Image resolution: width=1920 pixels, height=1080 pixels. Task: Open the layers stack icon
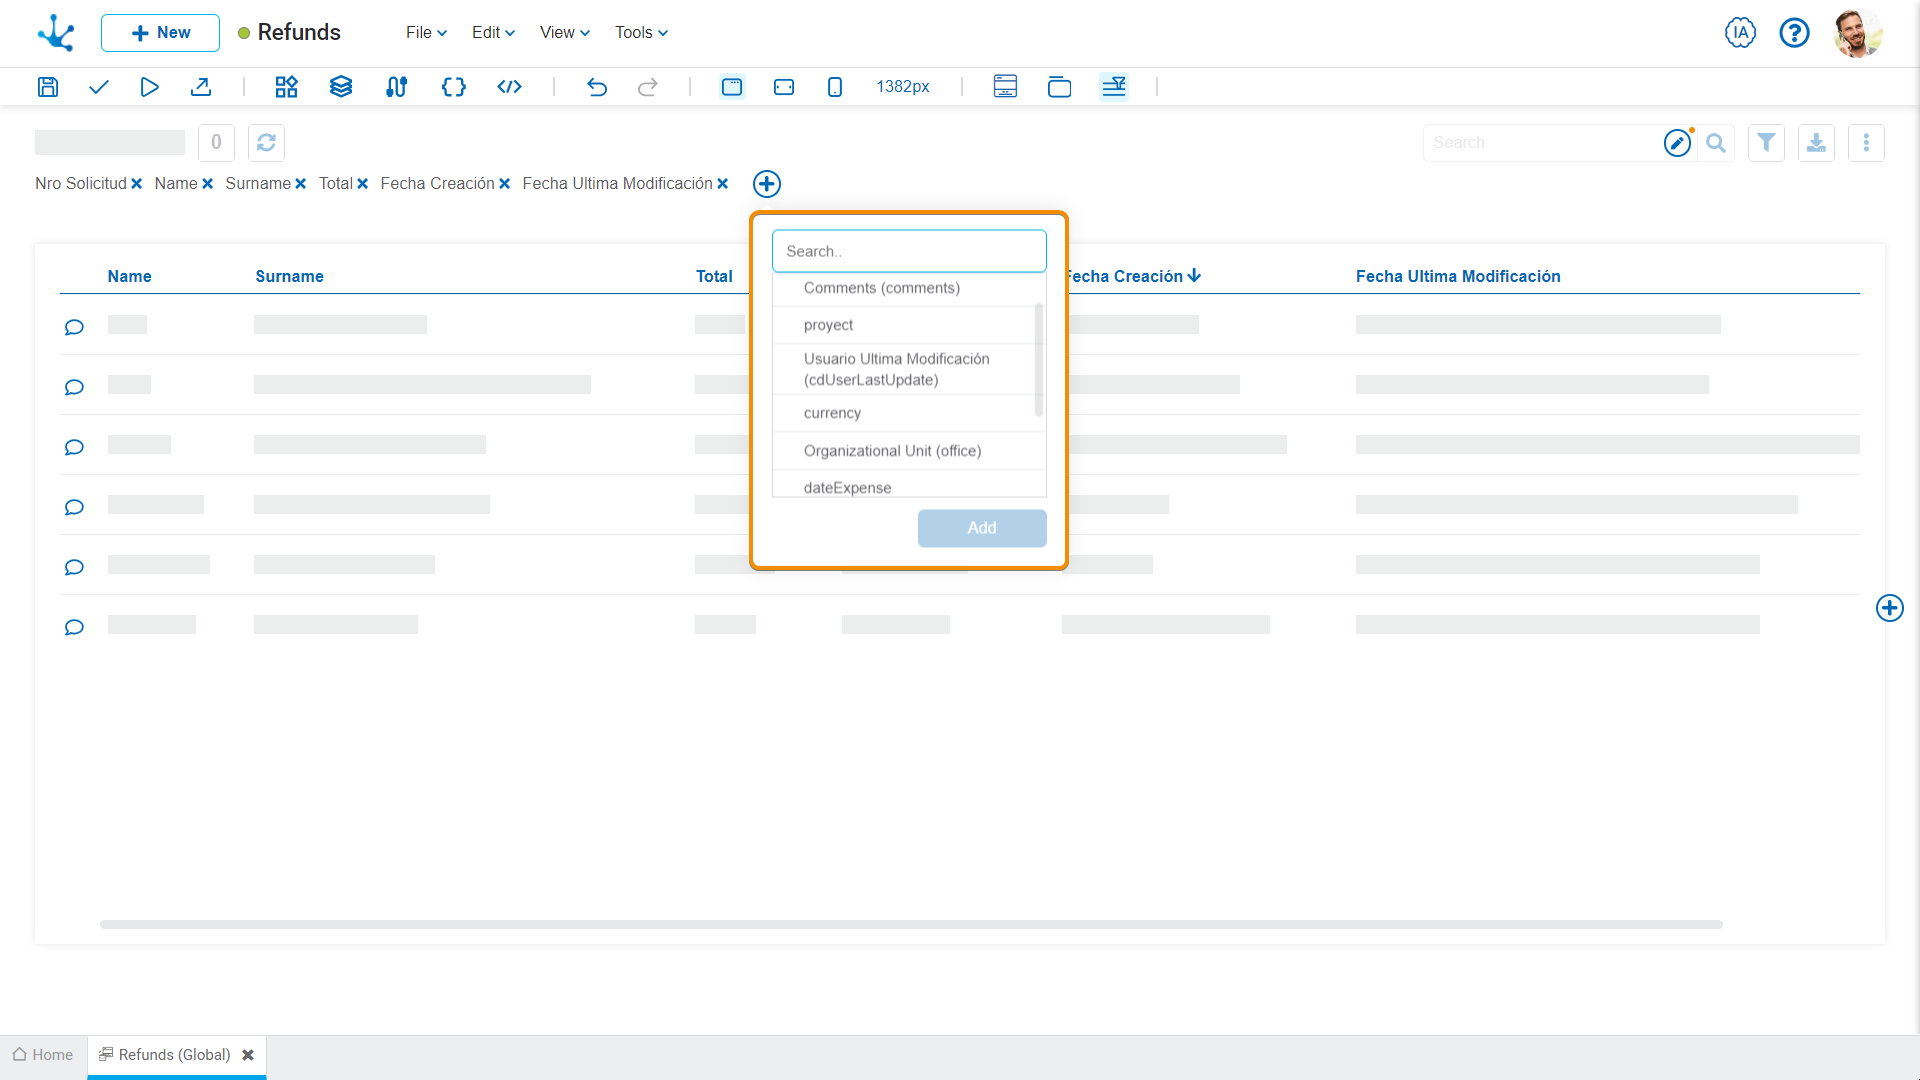coord(341,87)
